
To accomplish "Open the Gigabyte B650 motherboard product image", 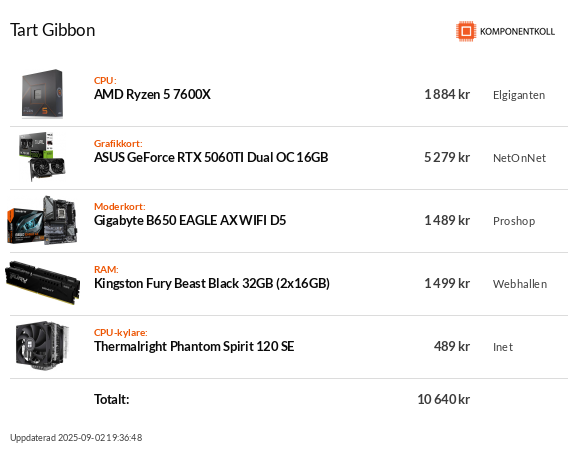I will 42,220.
